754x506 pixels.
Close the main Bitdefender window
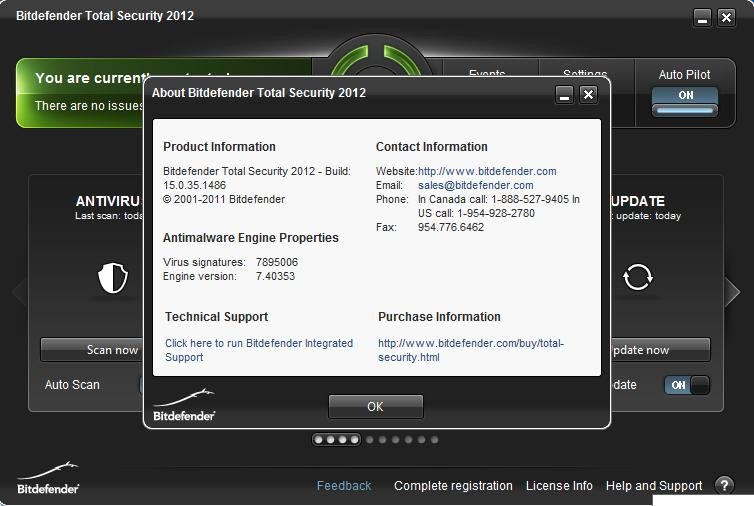[726, 18]
